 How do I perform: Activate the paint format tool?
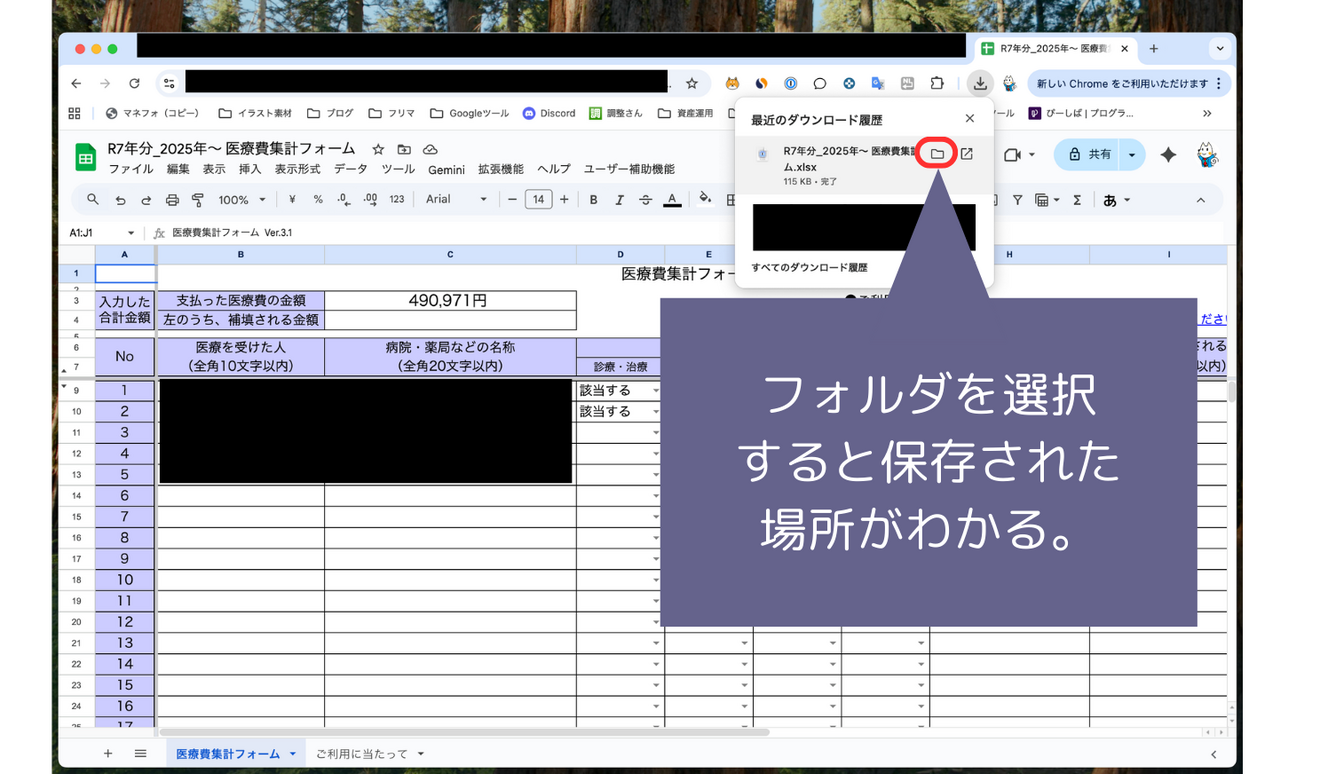click(x=198, y=200)
